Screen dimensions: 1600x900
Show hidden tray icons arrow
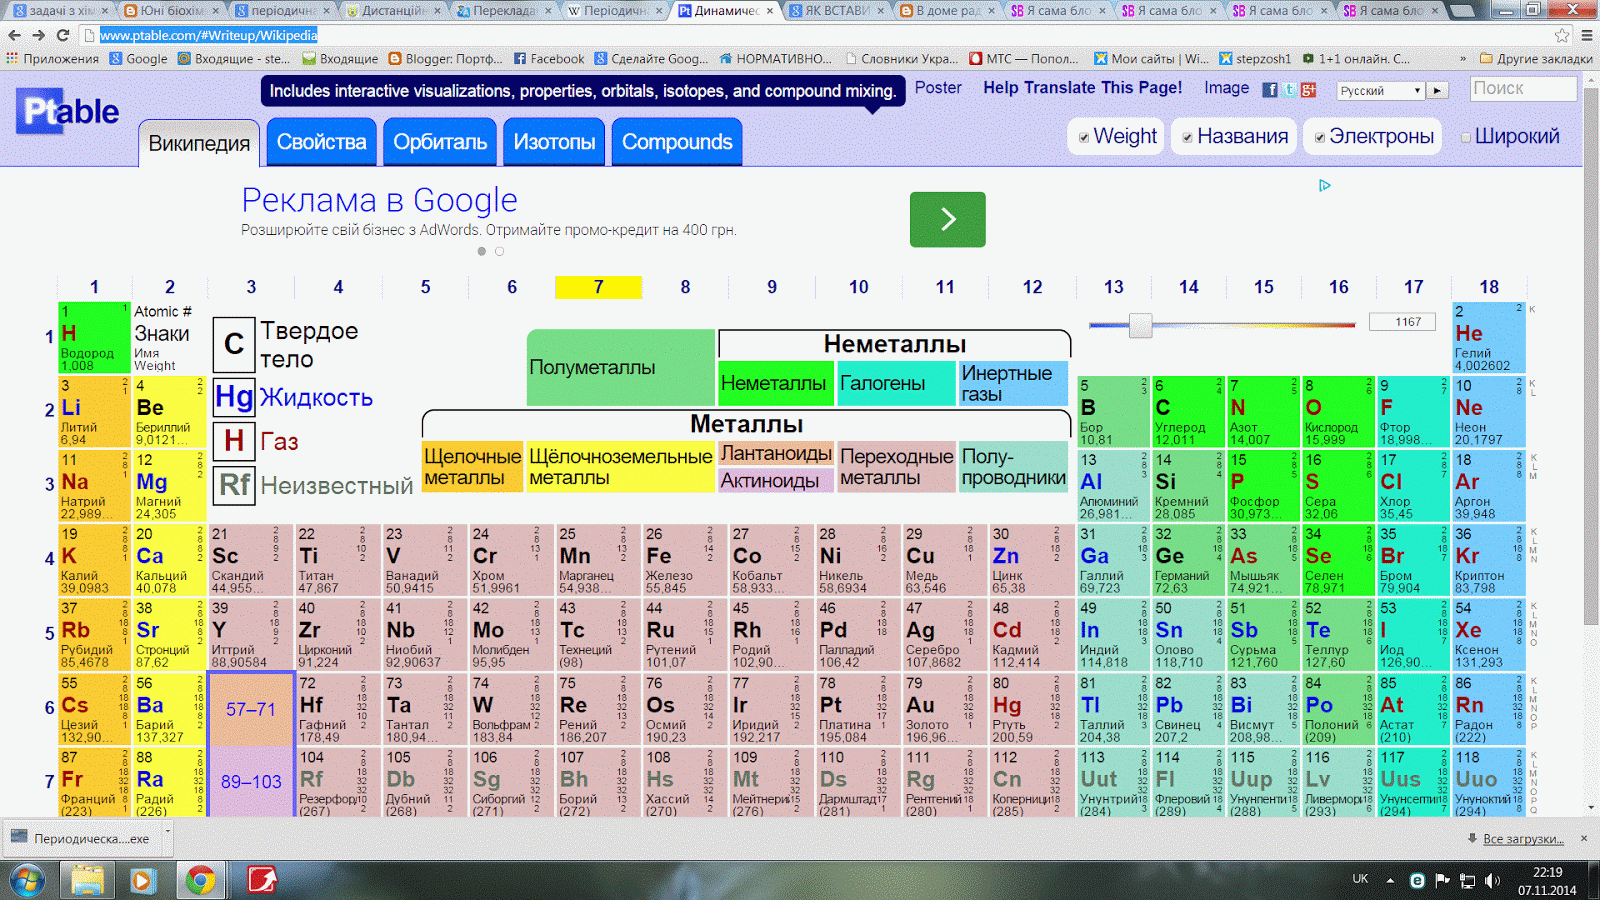point(1390,880)
